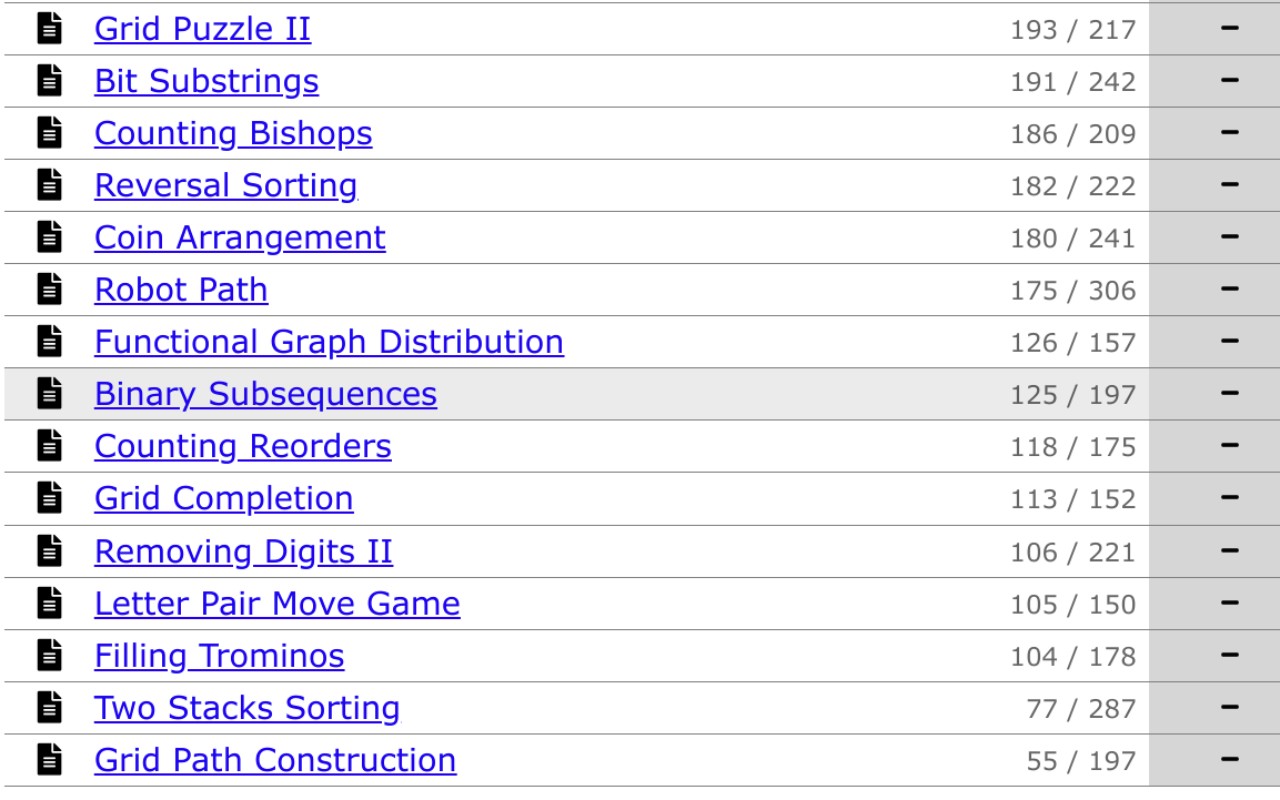The width and height of the screenshot is (1280, 800).
Task: Click document icon beside Grid Completion
Action: coord(49,498)
